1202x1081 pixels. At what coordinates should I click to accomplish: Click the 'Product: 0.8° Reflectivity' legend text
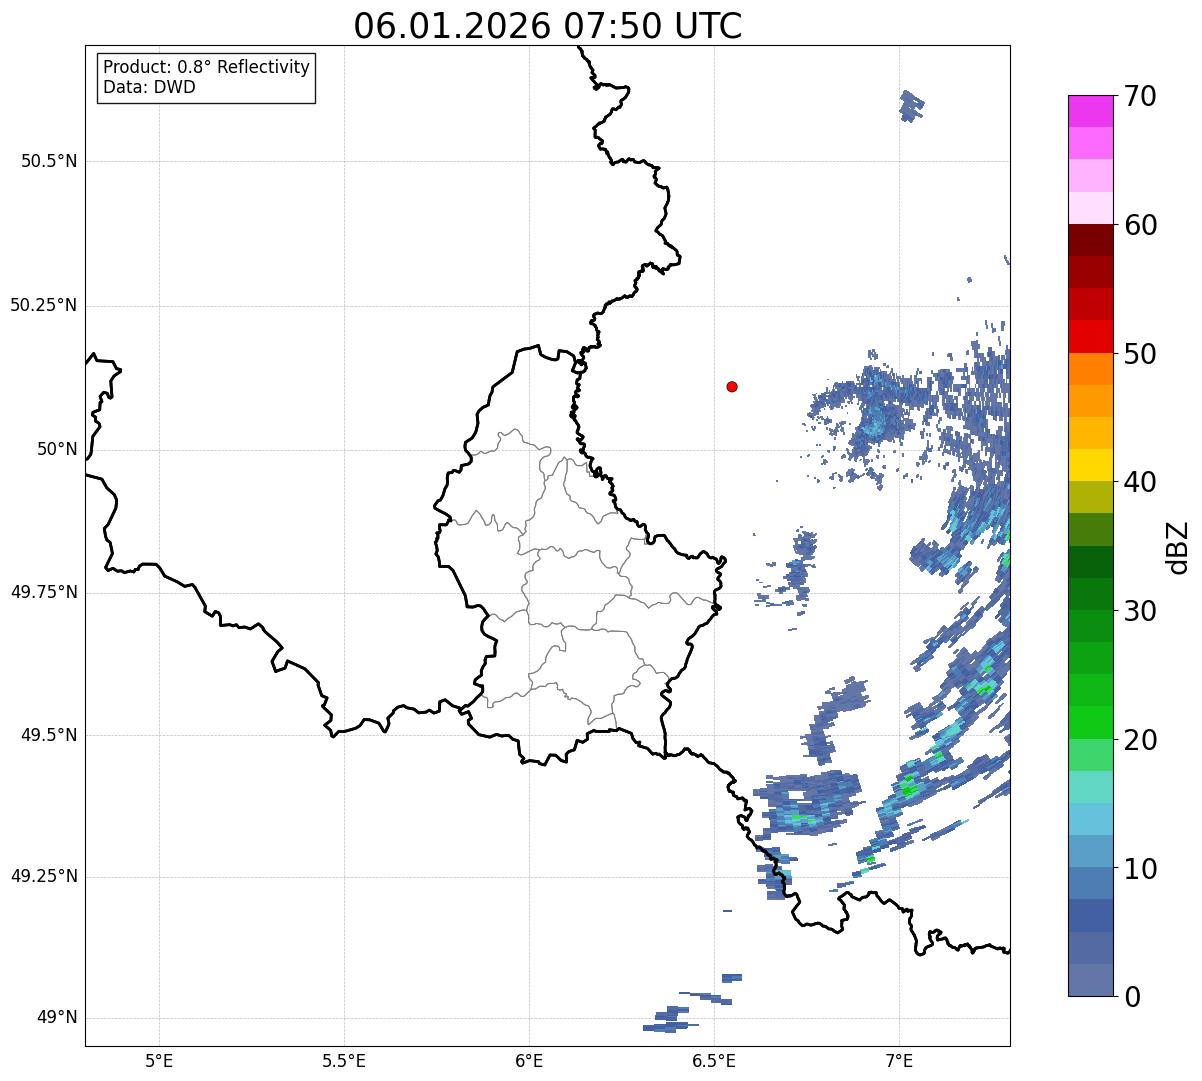point(207,67)
